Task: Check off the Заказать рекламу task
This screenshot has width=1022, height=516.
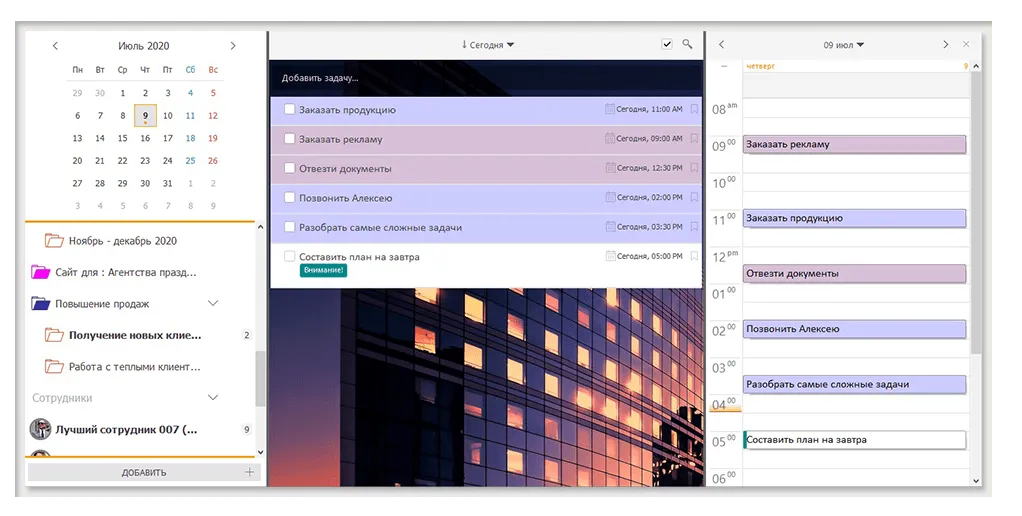Action: (x=289, y=139)
